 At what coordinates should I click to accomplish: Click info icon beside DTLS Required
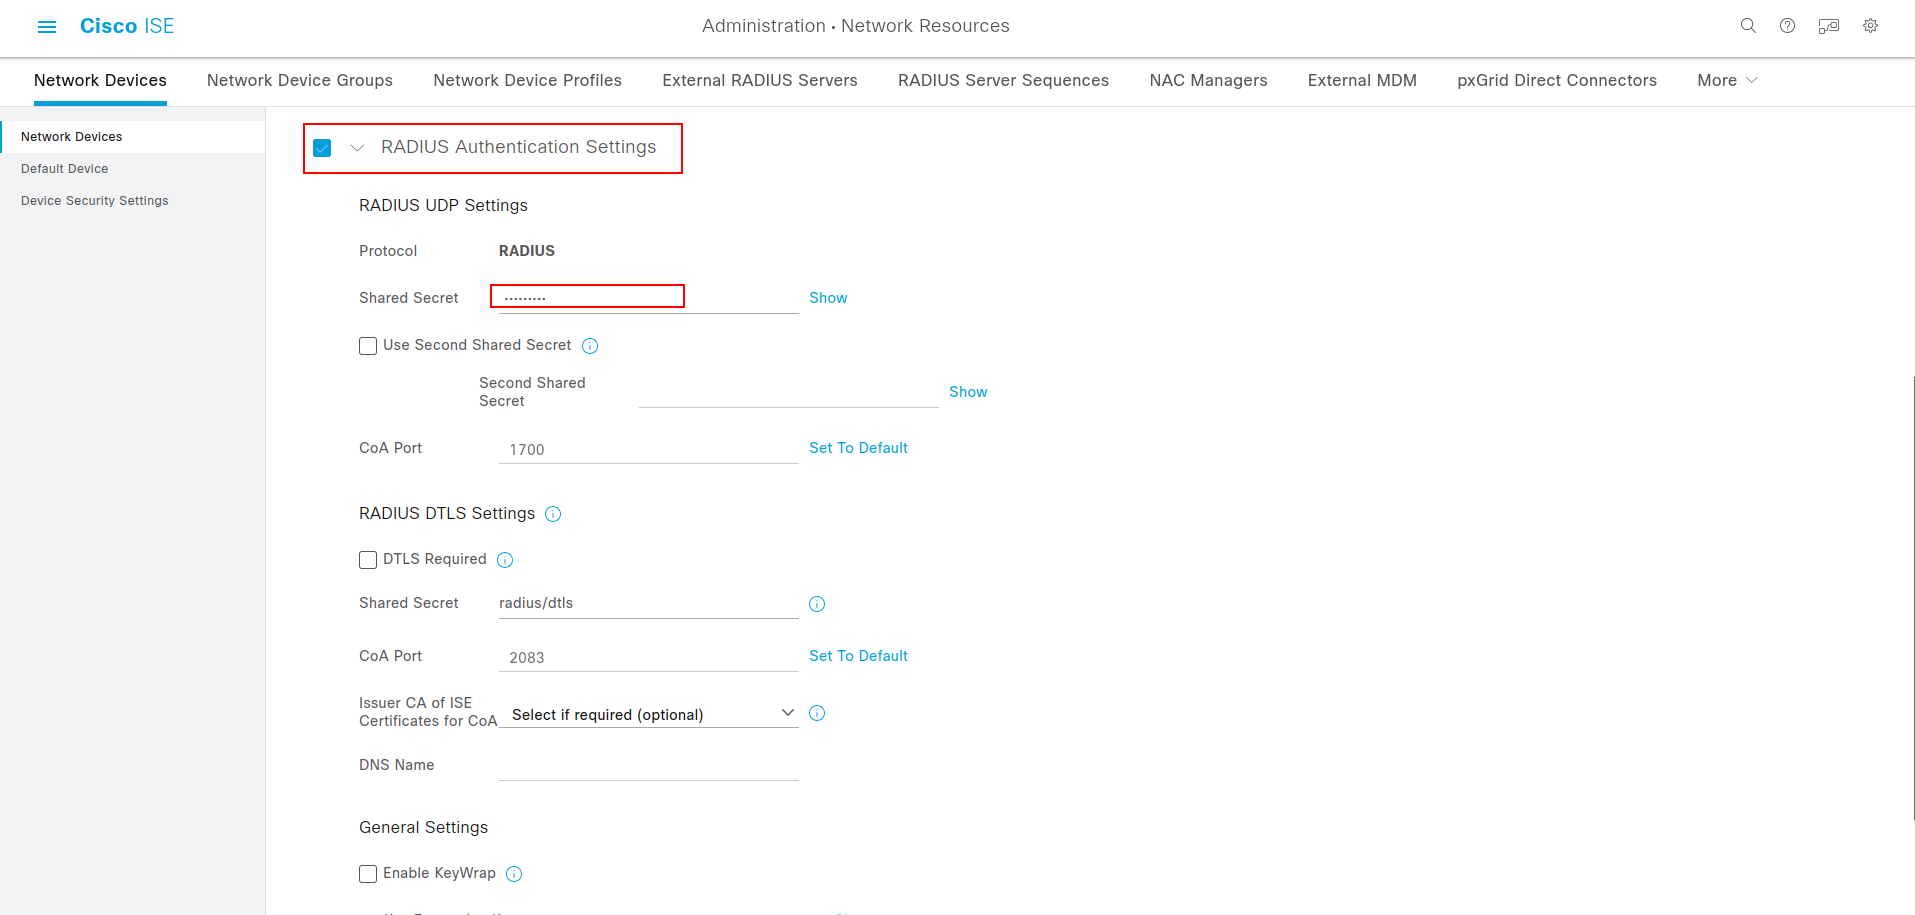coord(505,560)
